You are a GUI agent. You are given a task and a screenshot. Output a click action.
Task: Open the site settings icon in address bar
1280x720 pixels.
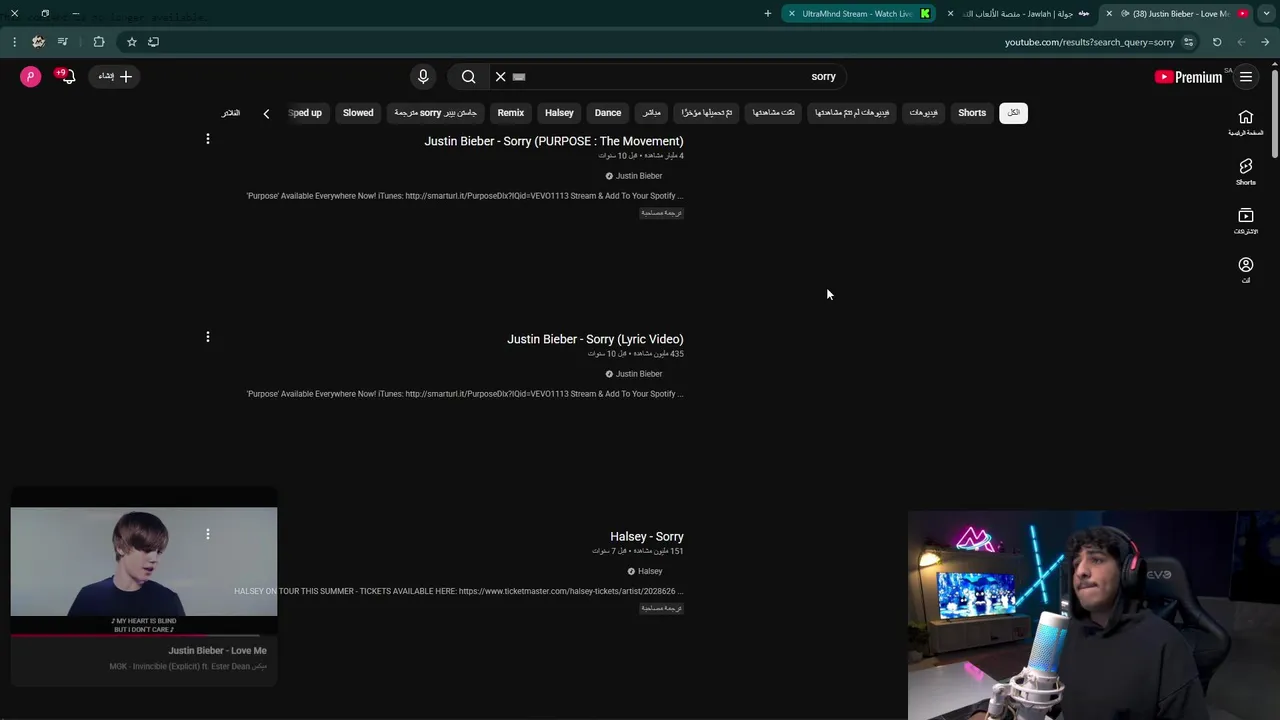[1188, 42]
